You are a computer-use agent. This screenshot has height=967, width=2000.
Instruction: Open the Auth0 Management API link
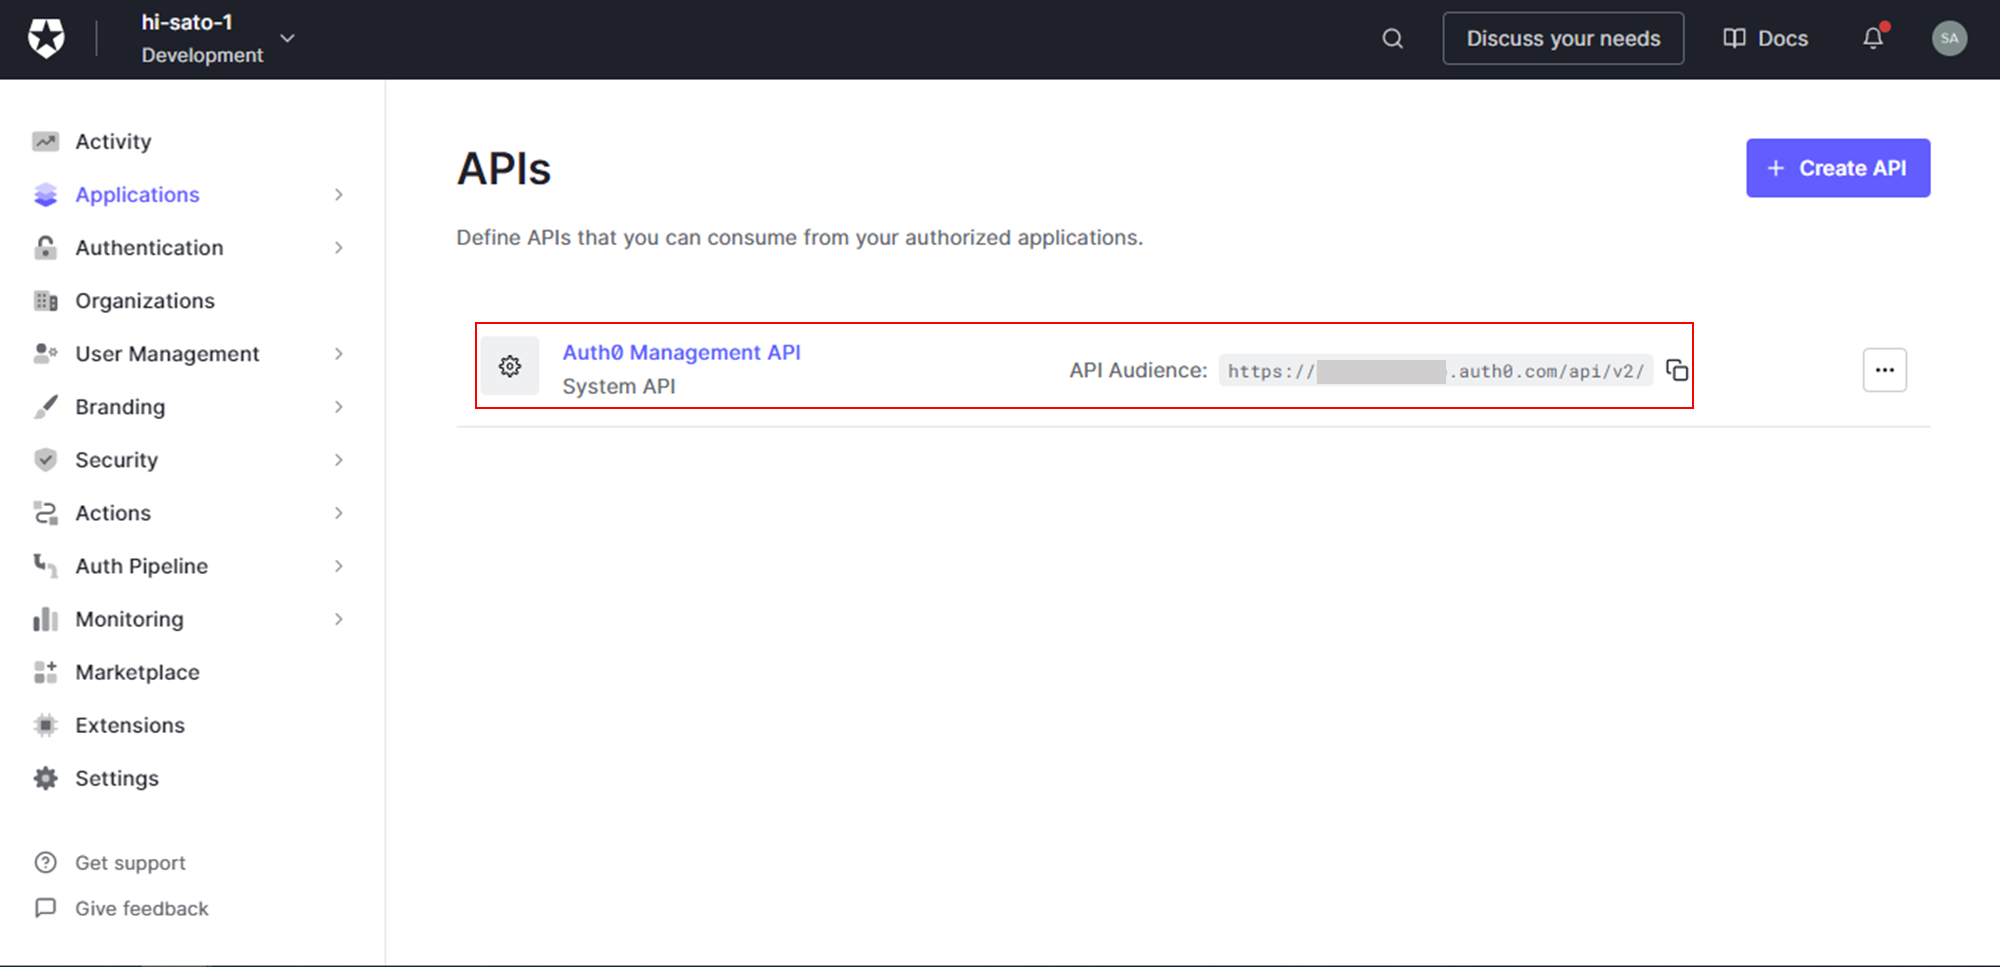[x=681, y=352]
